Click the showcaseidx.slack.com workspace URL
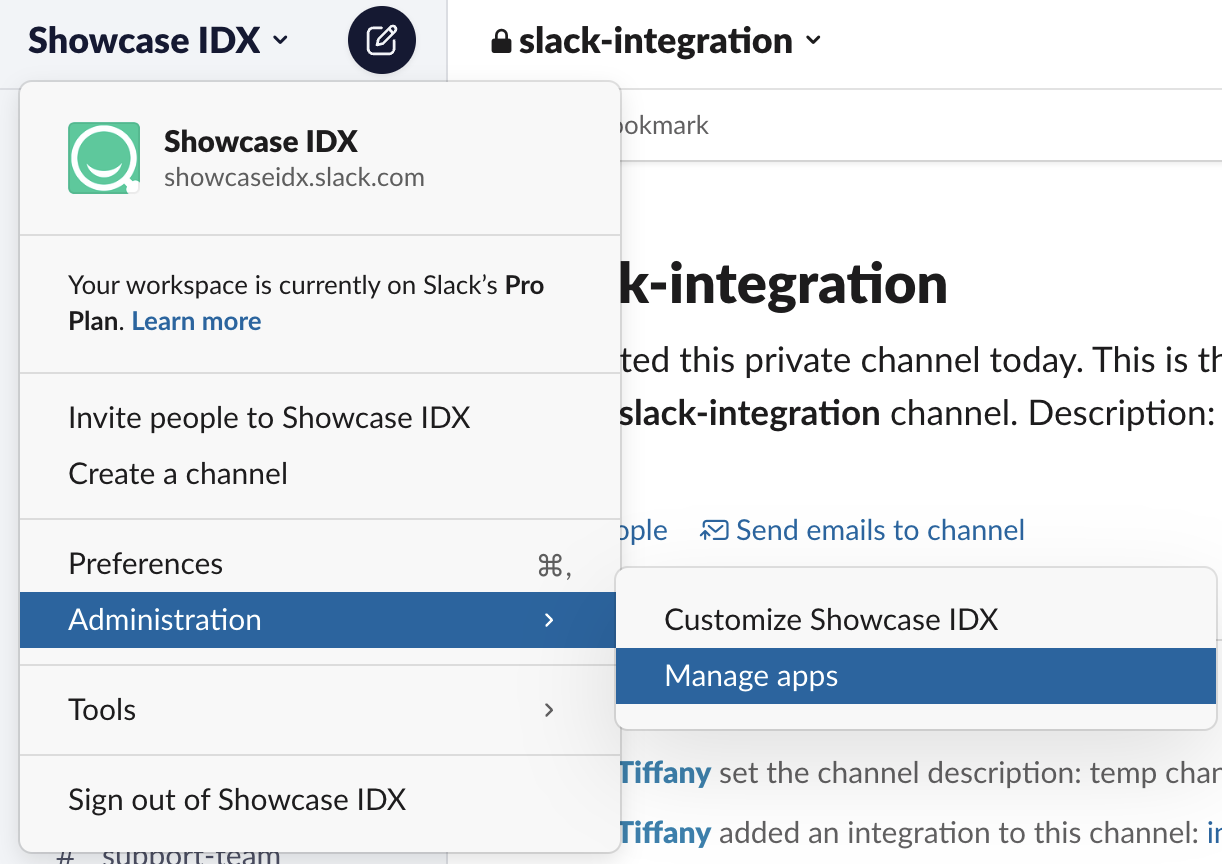This screenshot has width=1222, height=864. tap(294, 178)
